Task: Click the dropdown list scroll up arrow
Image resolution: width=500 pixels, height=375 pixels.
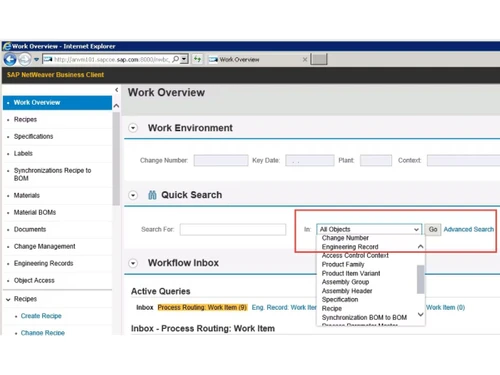Action: [x=421, y=247]
